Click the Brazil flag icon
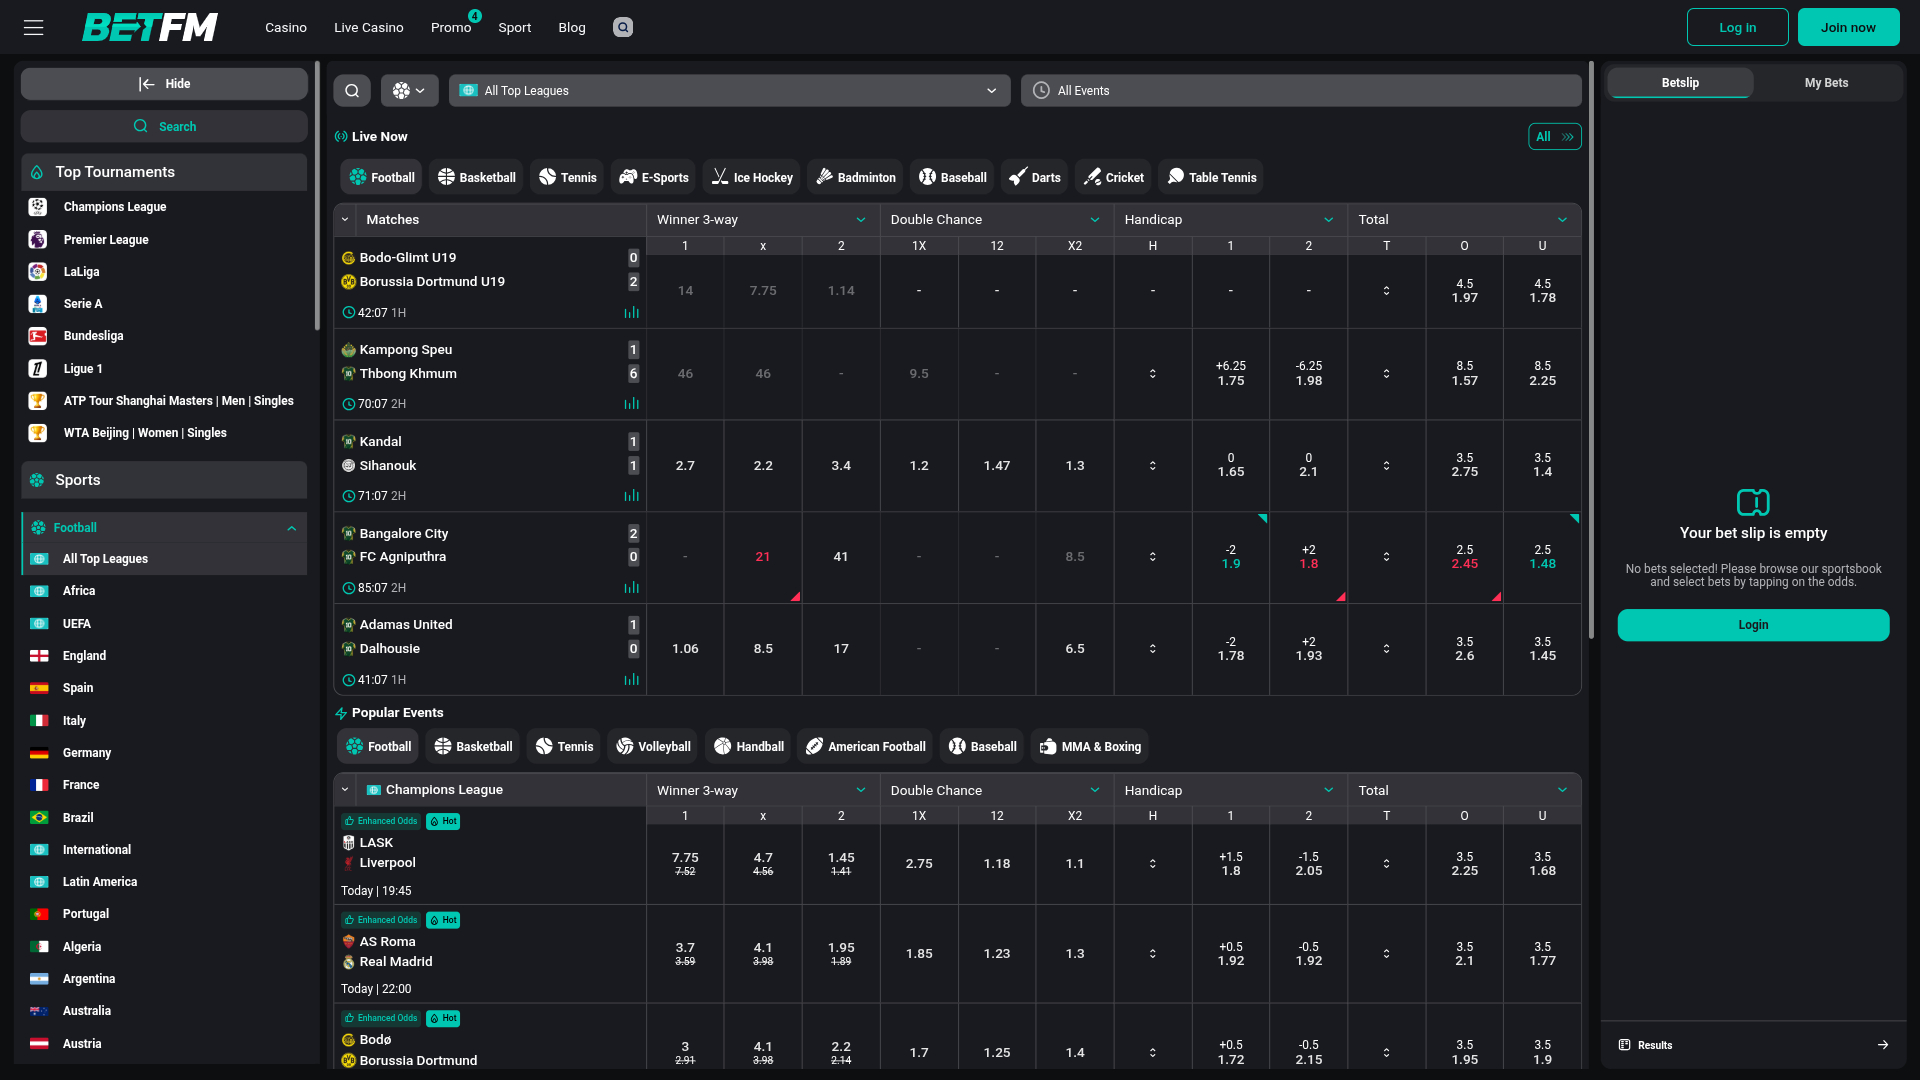Viewport: 1920px width, 1080px height. [x=39, y=818]
